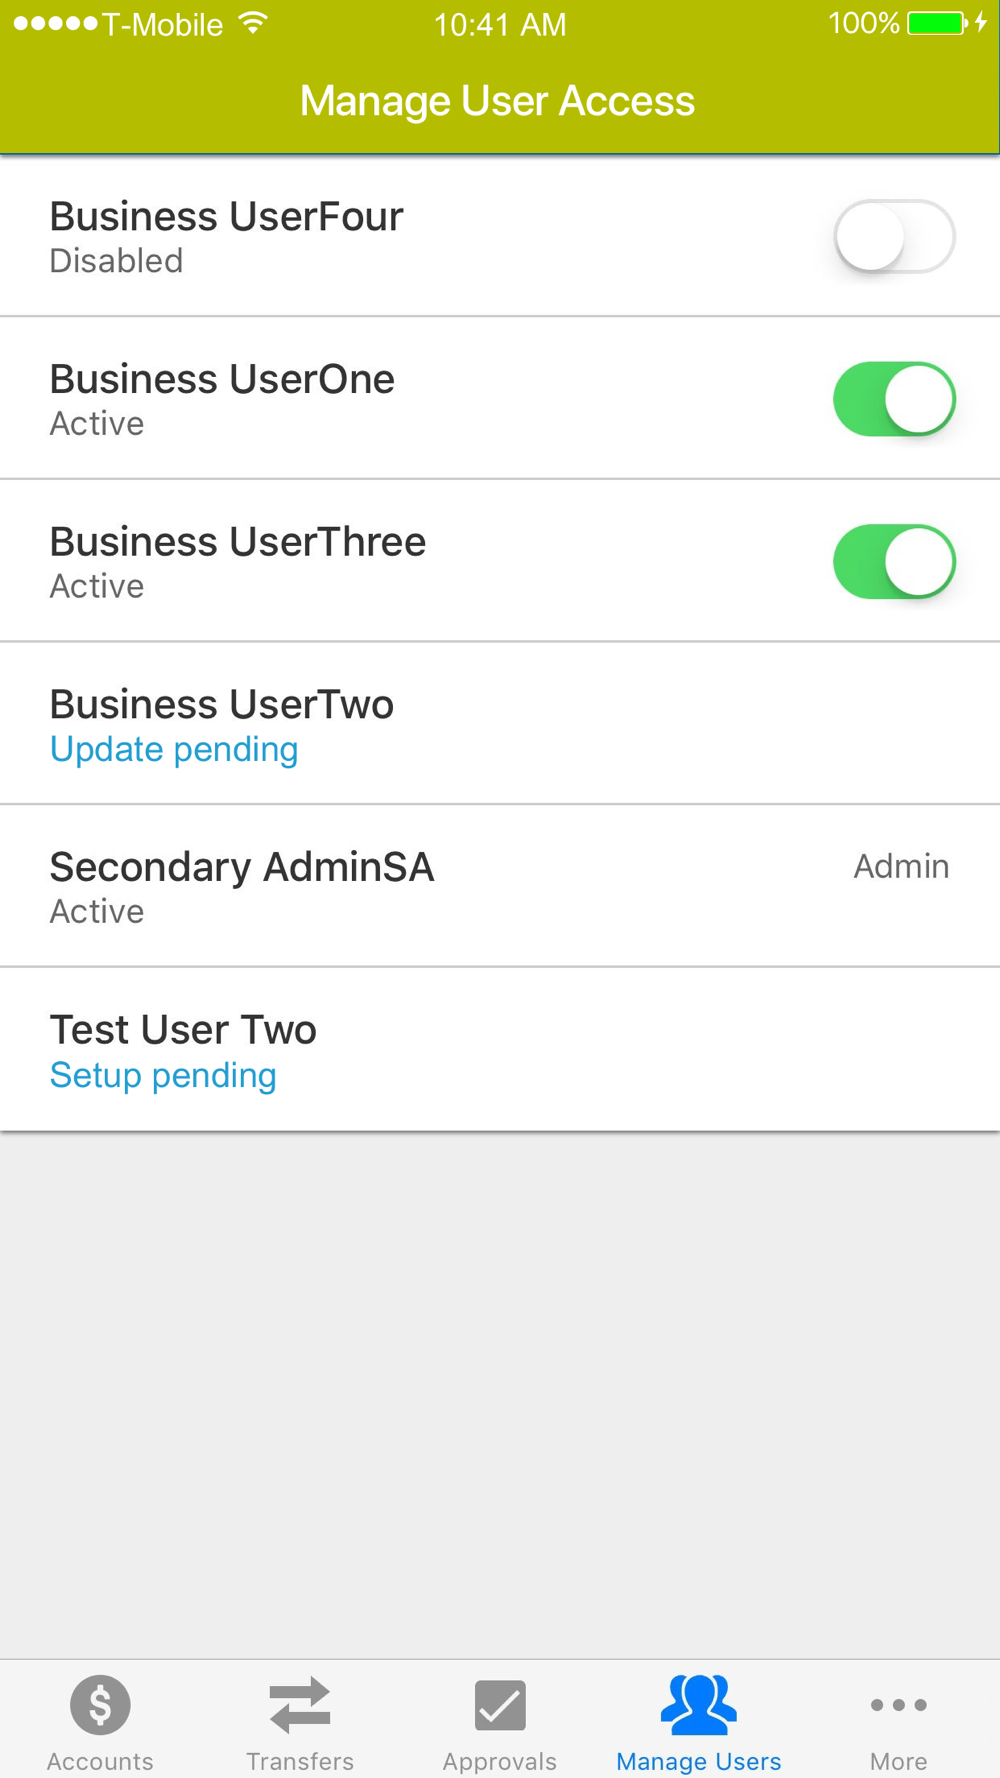Open the More ellipsis icon

tap(899, 1705)
